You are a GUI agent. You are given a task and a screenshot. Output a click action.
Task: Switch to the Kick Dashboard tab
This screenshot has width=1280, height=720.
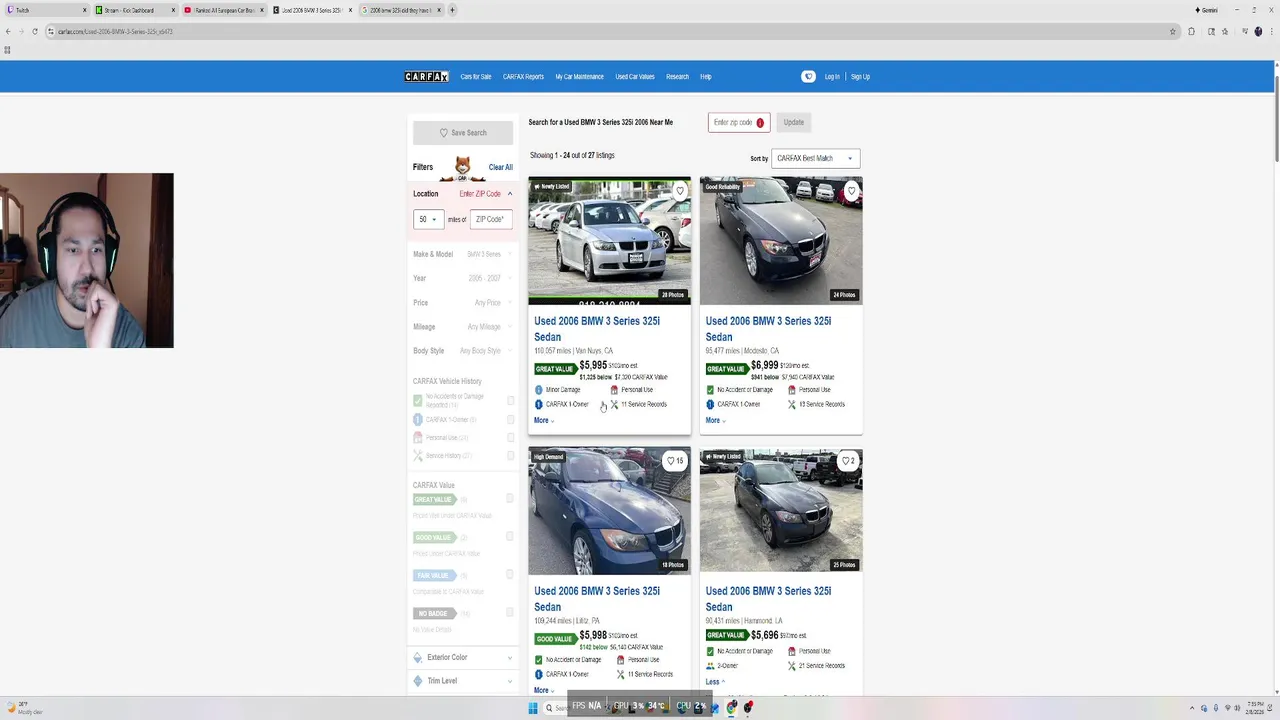click(135, 10)
